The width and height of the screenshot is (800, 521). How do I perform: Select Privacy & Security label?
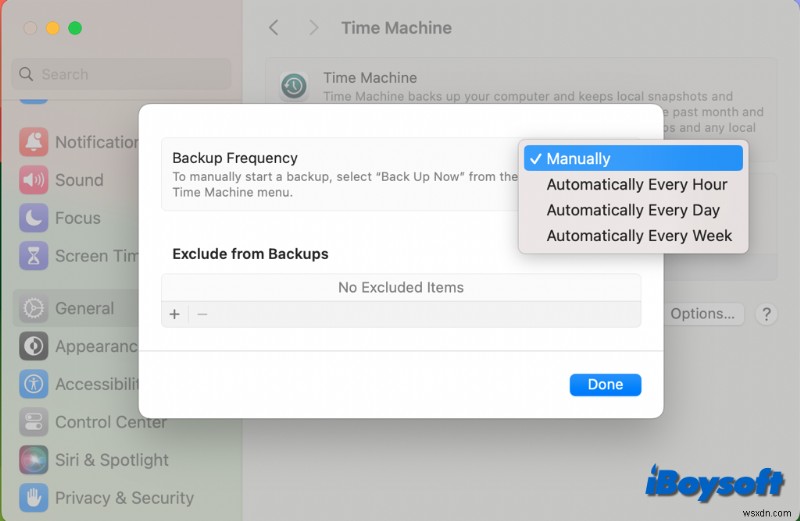pos(124,498)
